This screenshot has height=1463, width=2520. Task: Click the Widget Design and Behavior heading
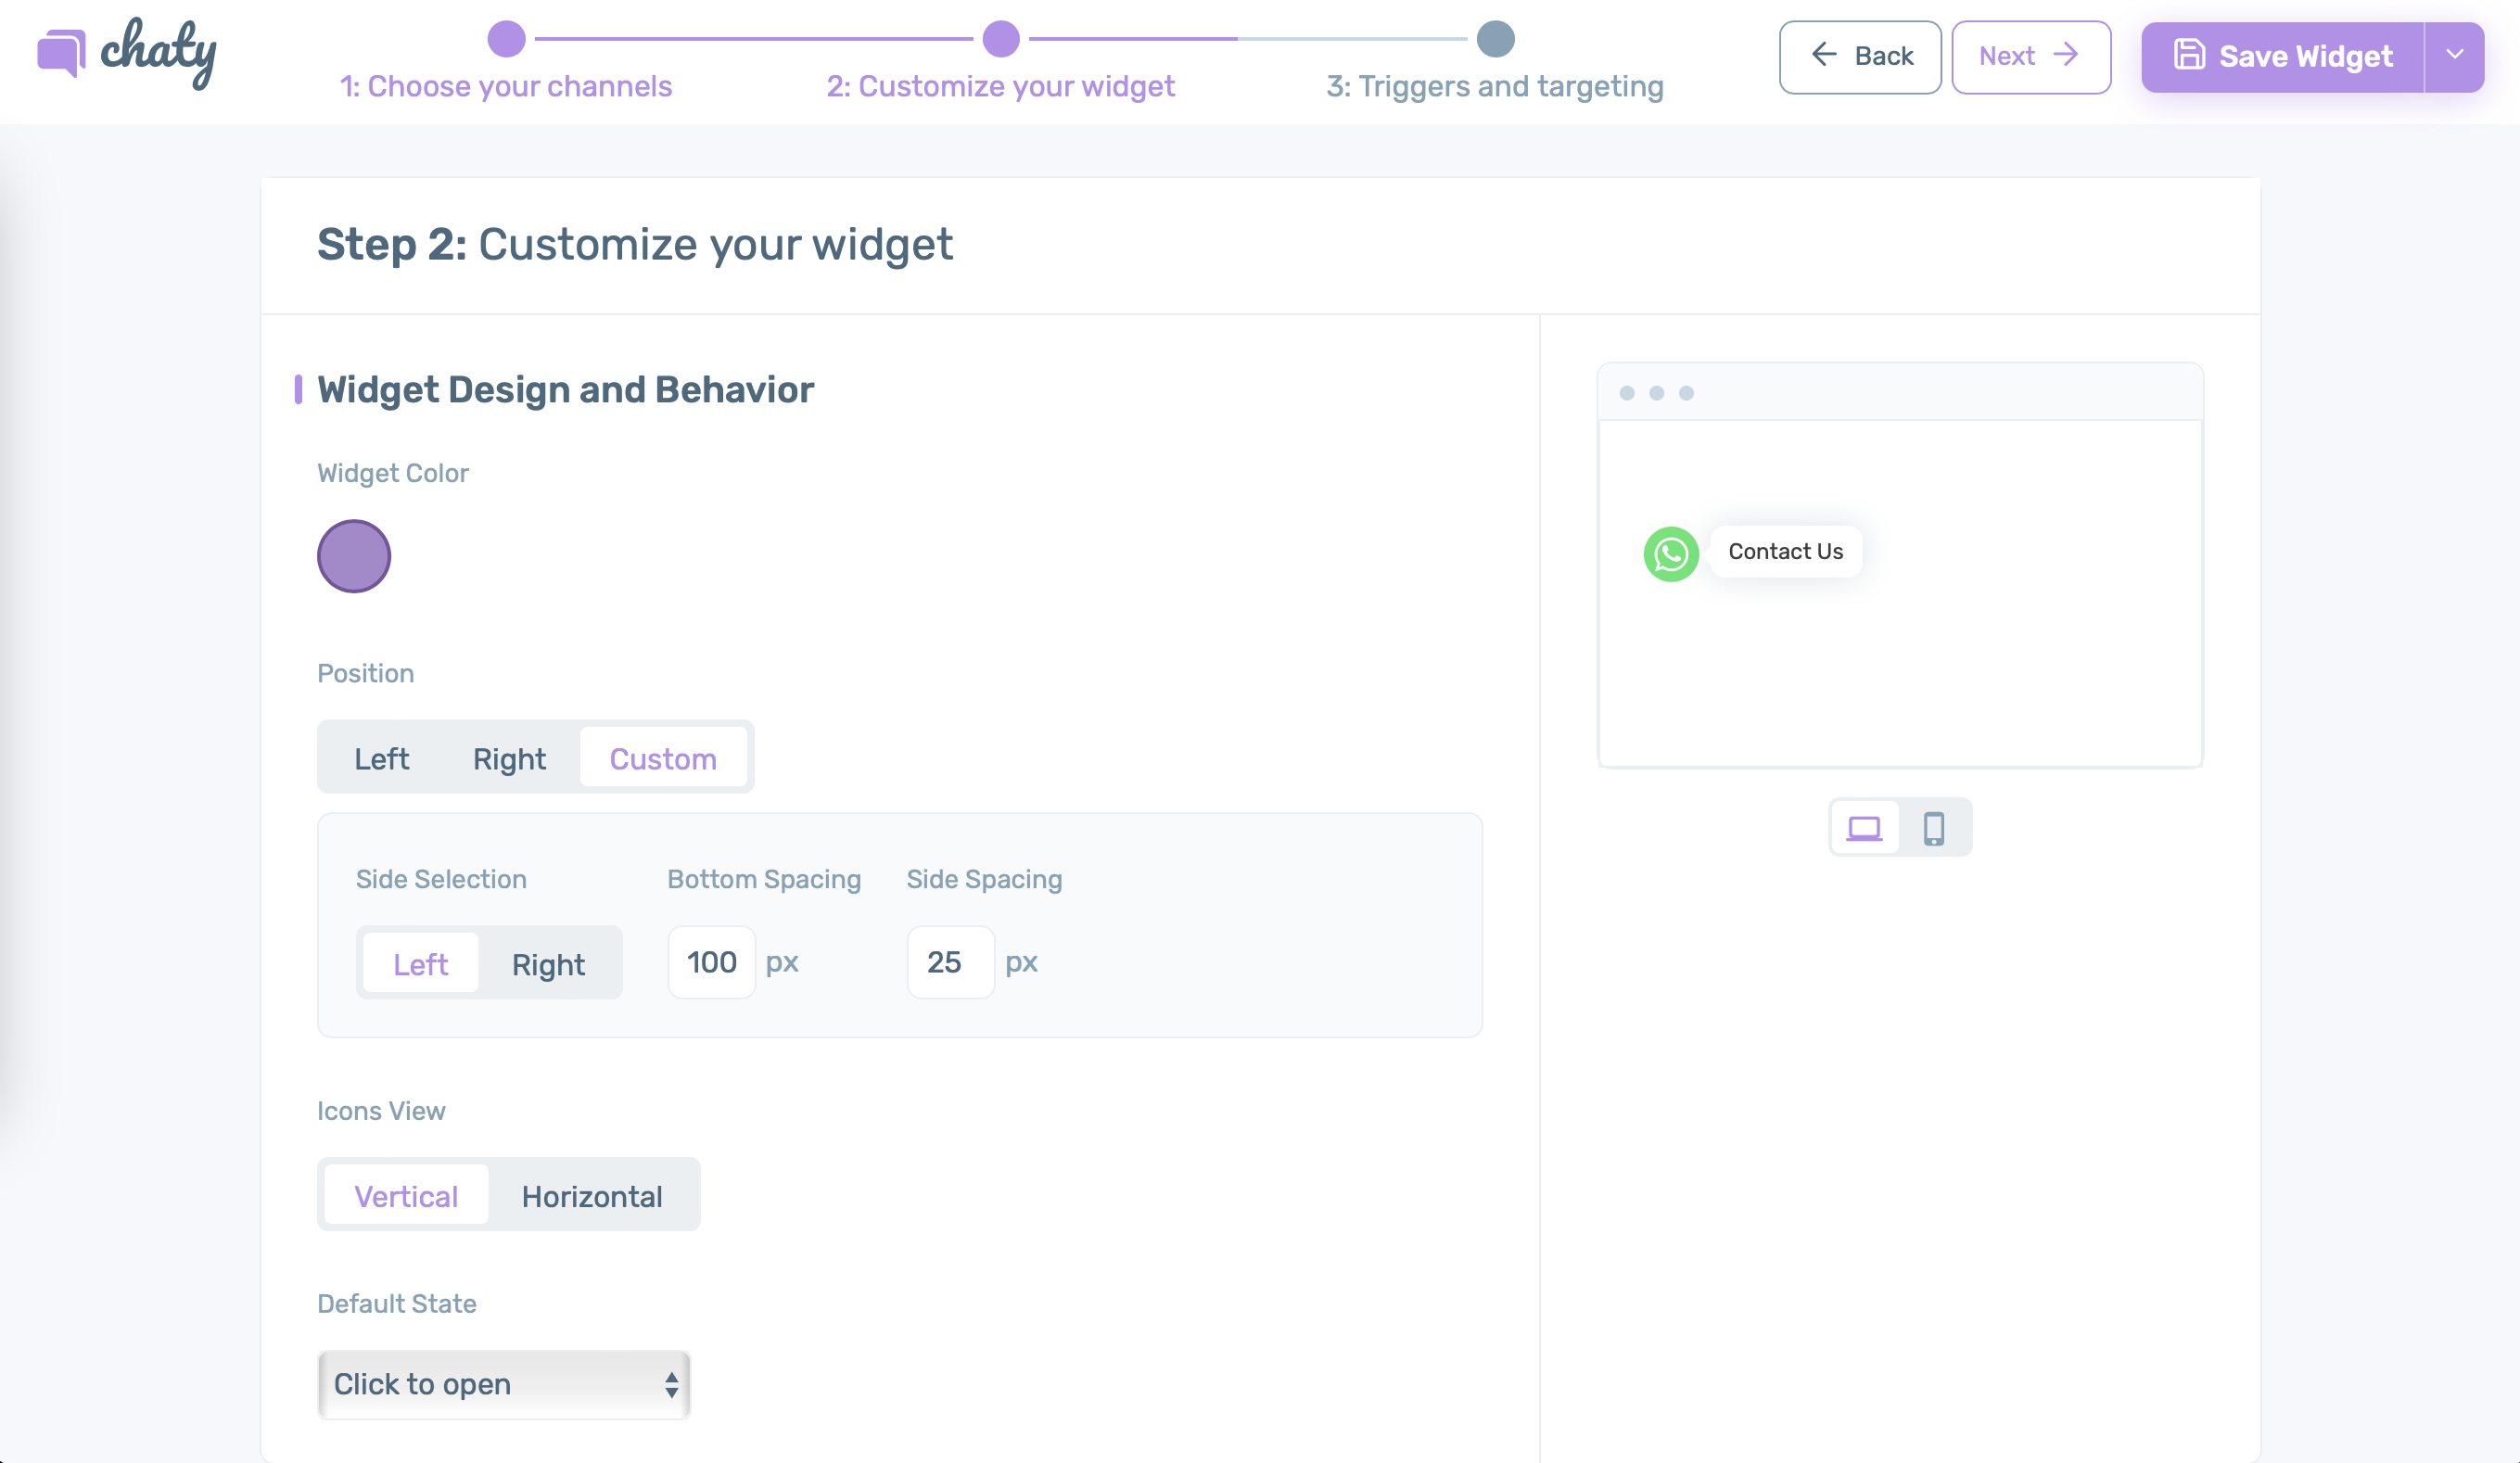point(565,390)
